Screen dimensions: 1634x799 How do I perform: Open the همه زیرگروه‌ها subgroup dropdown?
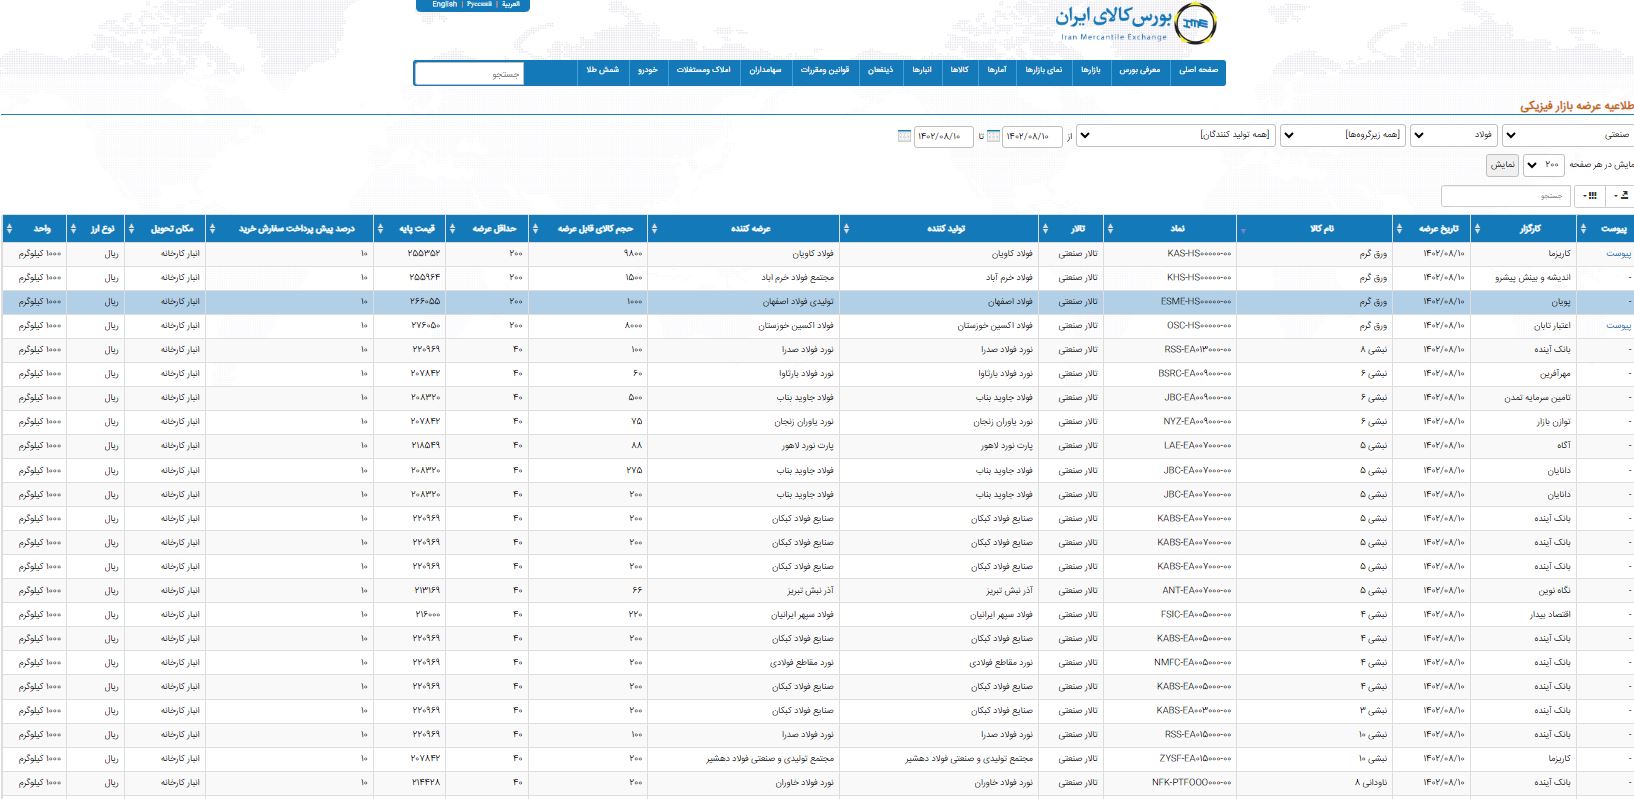[x=1343, y=135]
